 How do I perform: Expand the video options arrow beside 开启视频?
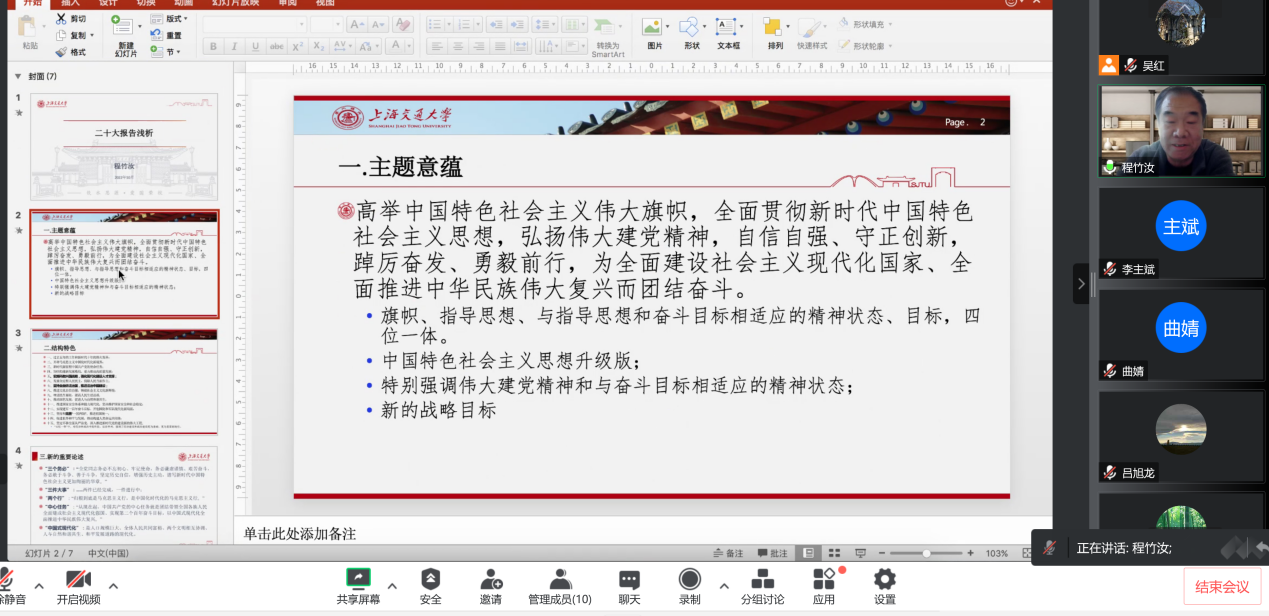pos(113,586)
